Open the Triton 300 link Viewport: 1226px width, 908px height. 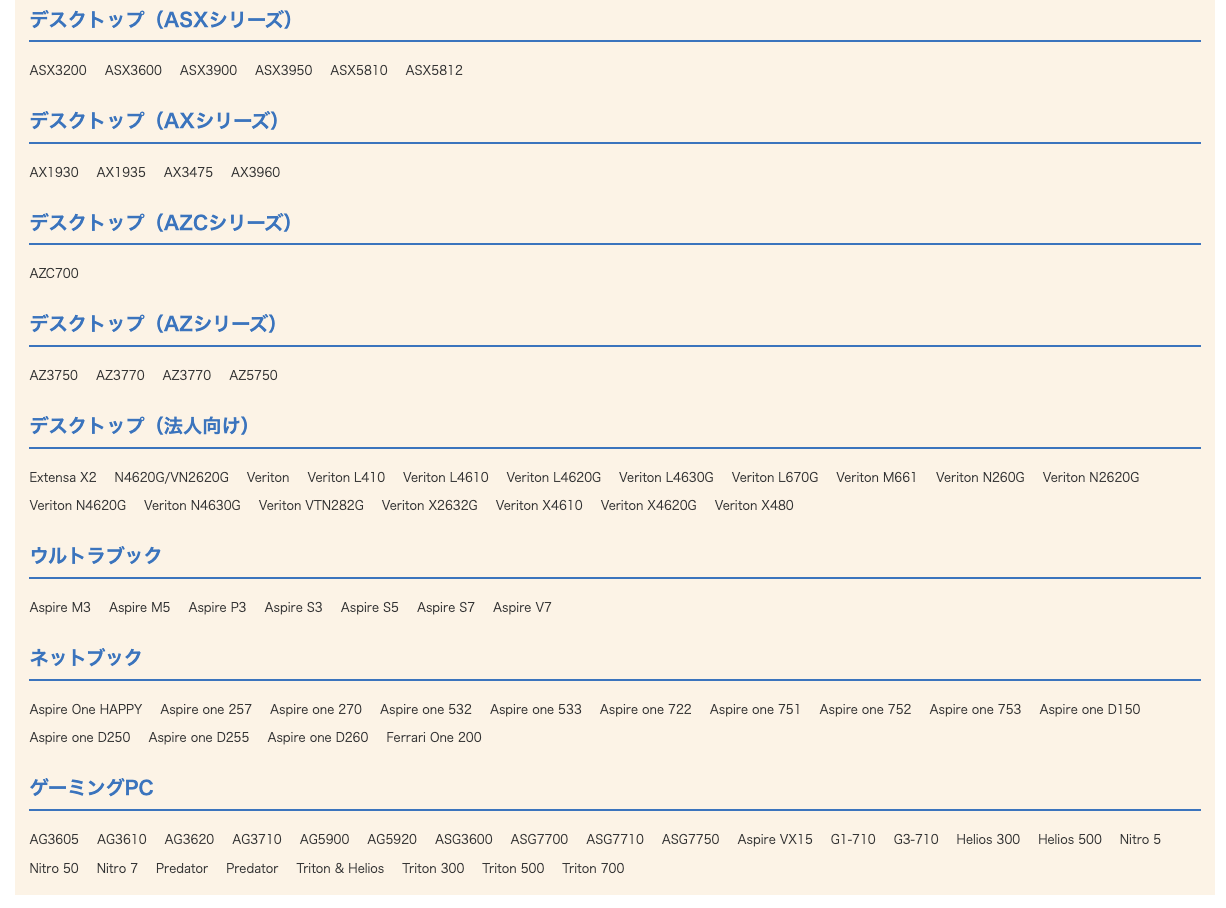[433, 868]
